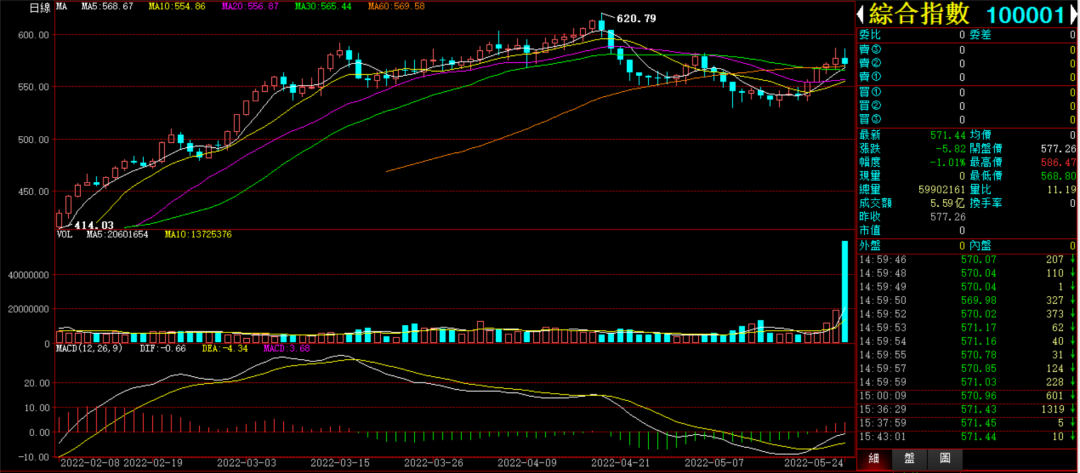Select the 15:00:09 tick row
Screen dimensions: 1080x473
[968, 396]
